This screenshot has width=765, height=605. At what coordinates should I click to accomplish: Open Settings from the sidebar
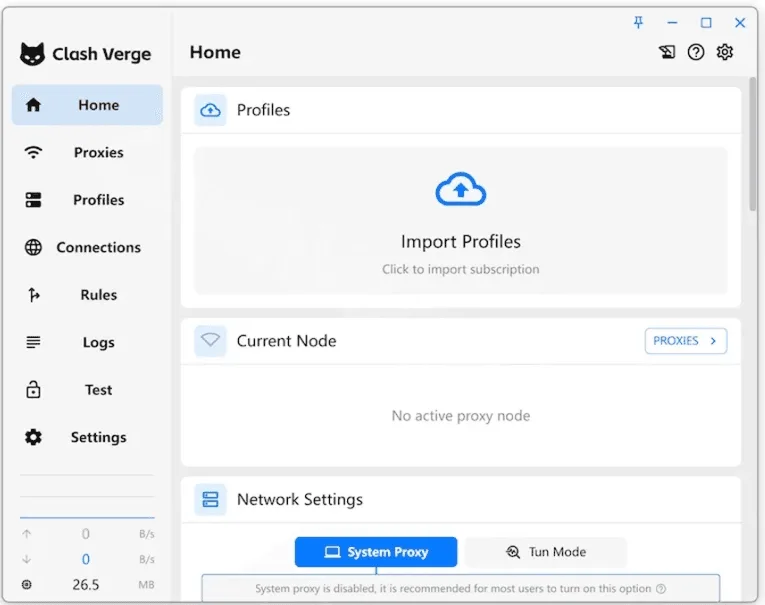coord(87,437)
